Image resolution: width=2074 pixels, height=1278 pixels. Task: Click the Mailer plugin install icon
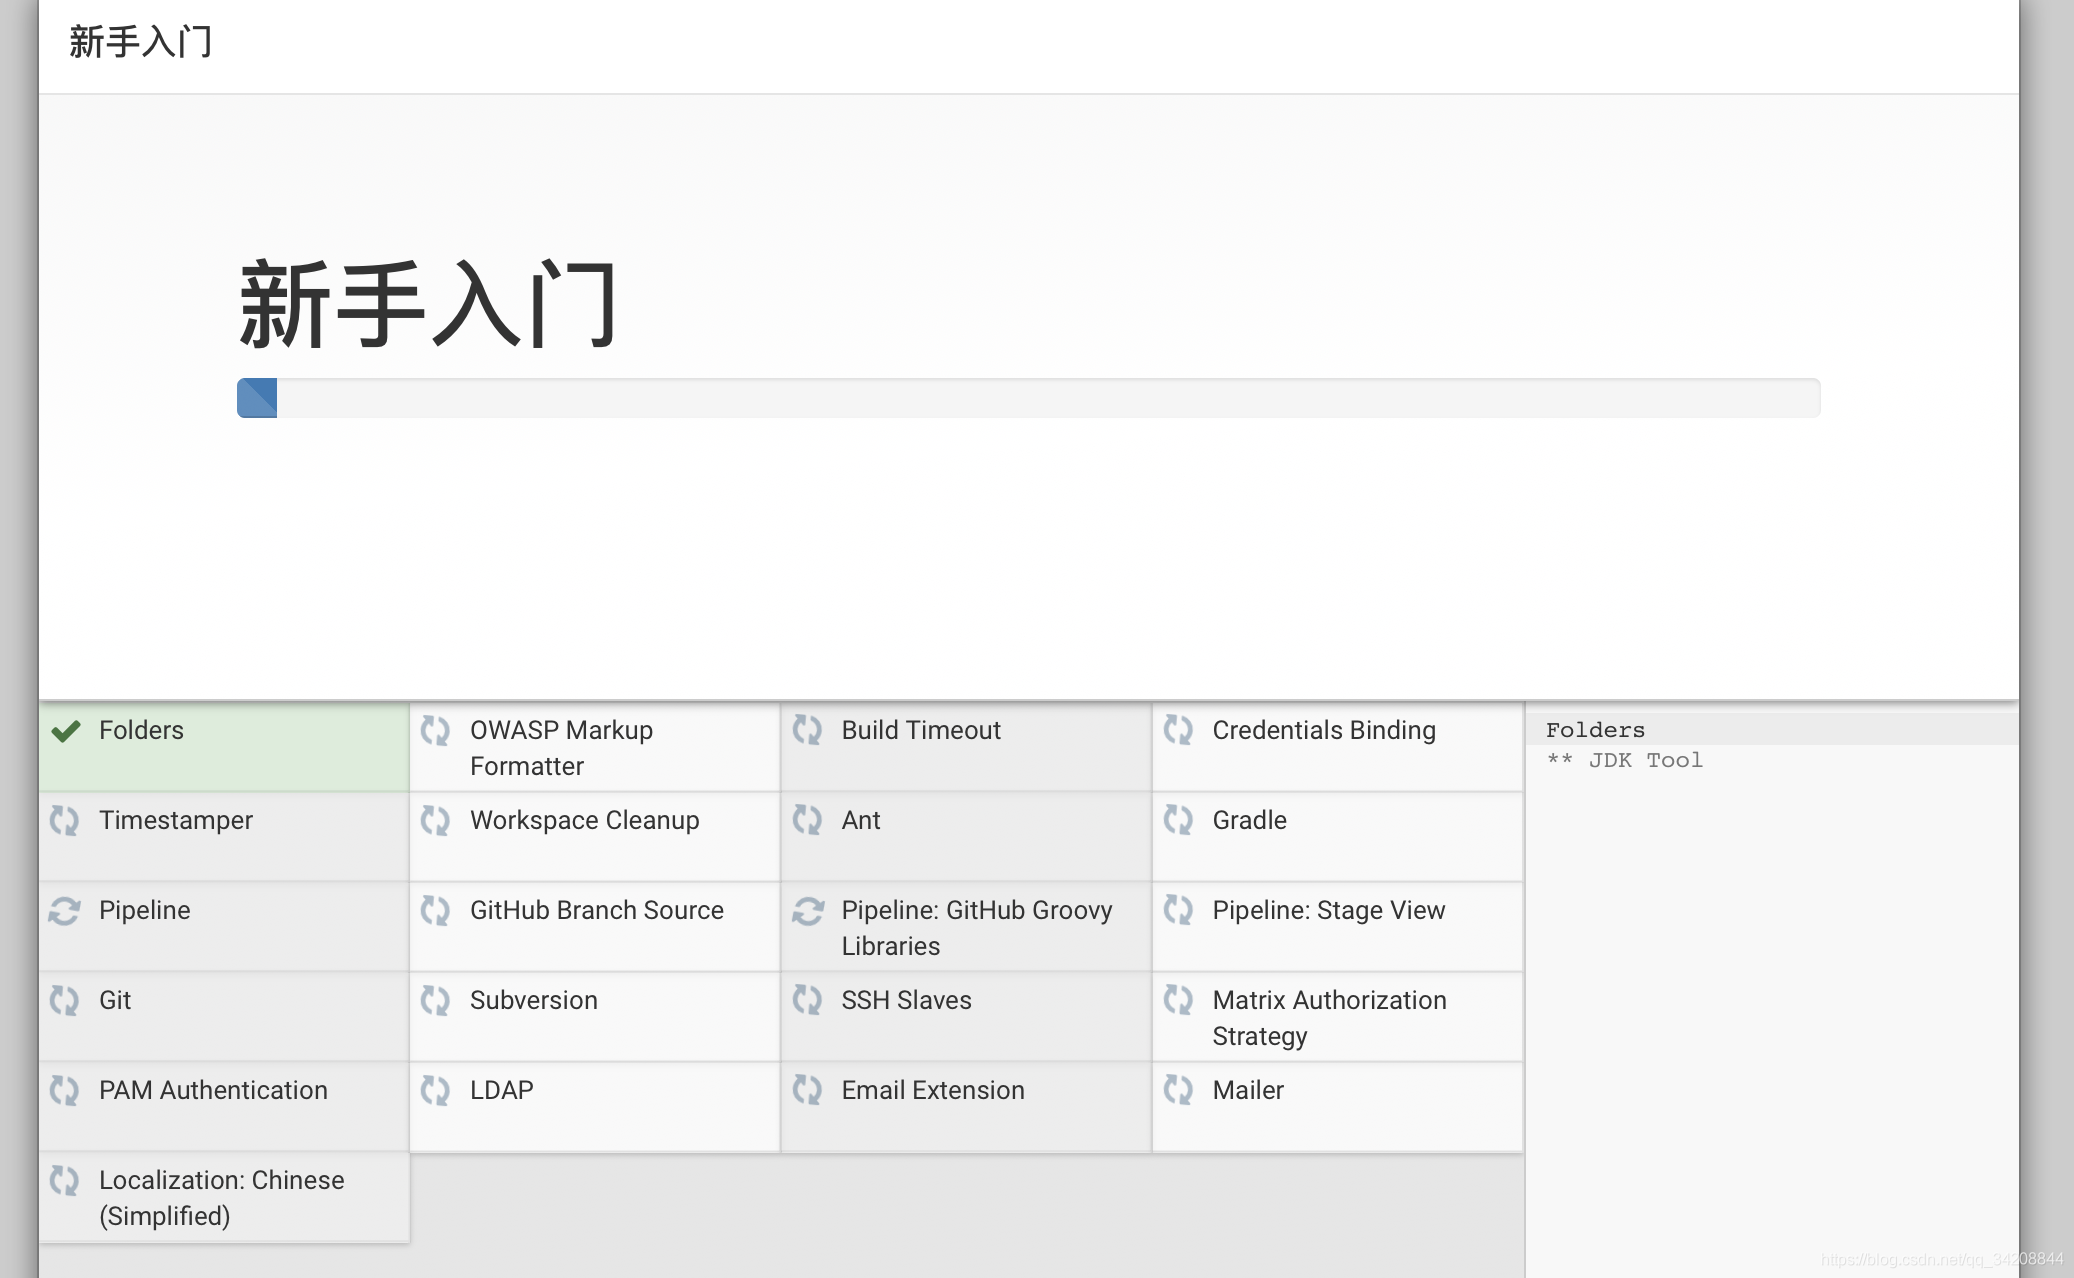(x=1178, y=1088)
